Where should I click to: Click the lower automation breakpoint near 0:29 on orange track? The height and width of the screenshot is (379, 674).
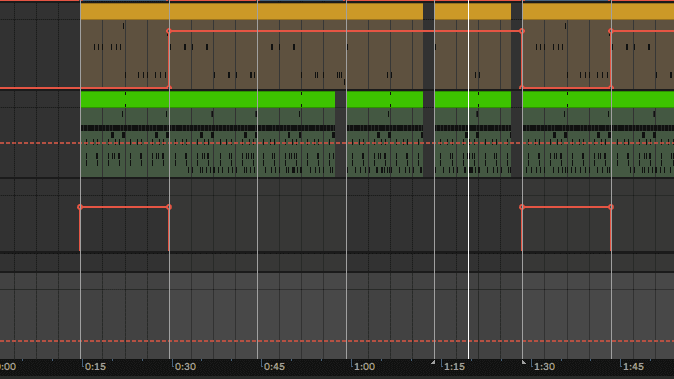pos(169,88)
